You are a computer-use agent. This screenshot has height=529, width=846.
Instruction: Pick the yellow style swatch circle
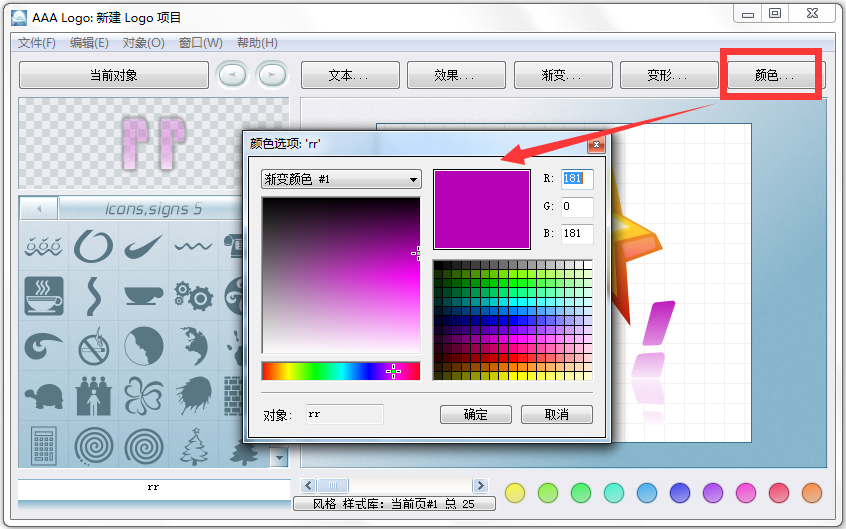515,492
